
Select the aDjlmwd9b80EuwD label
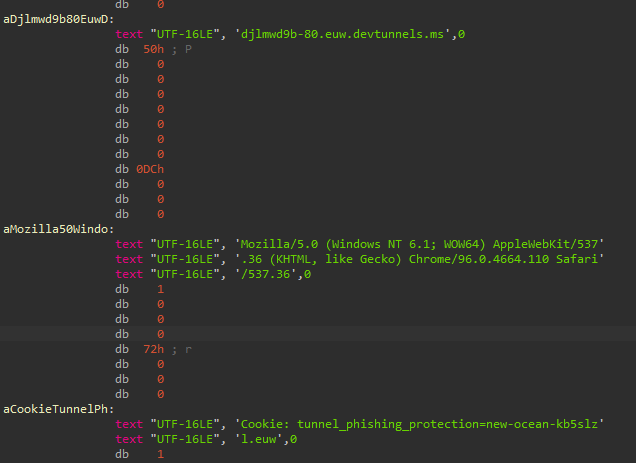[x=59, y=19]
